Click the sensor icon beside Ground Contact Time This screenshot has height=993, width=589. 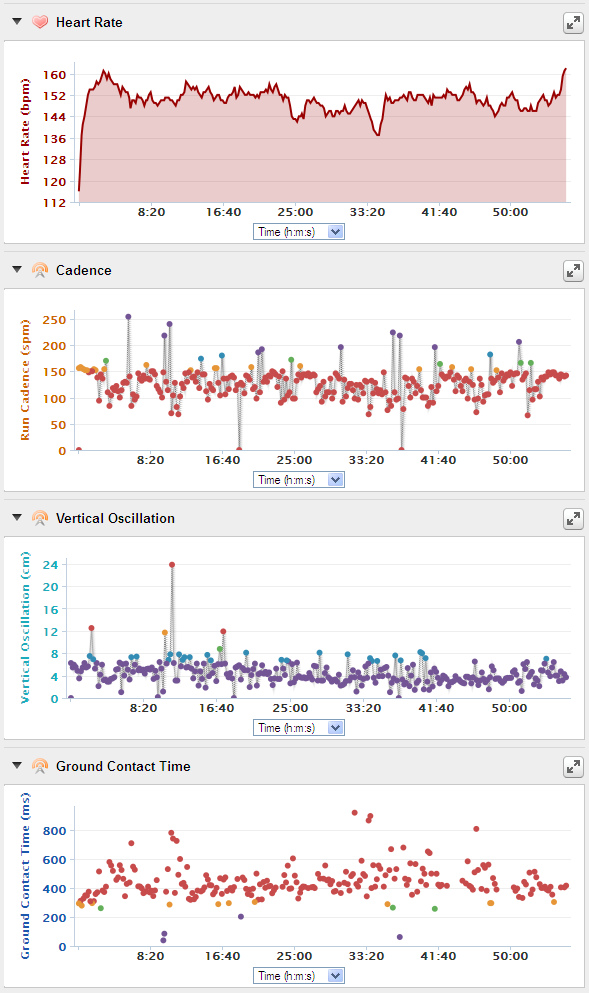(40, 766)
